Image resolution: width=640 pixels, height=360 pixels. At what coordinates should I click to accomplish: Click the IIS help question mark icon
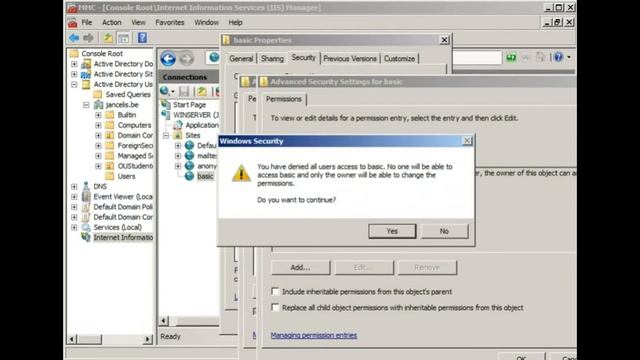(x=558, y=57)
